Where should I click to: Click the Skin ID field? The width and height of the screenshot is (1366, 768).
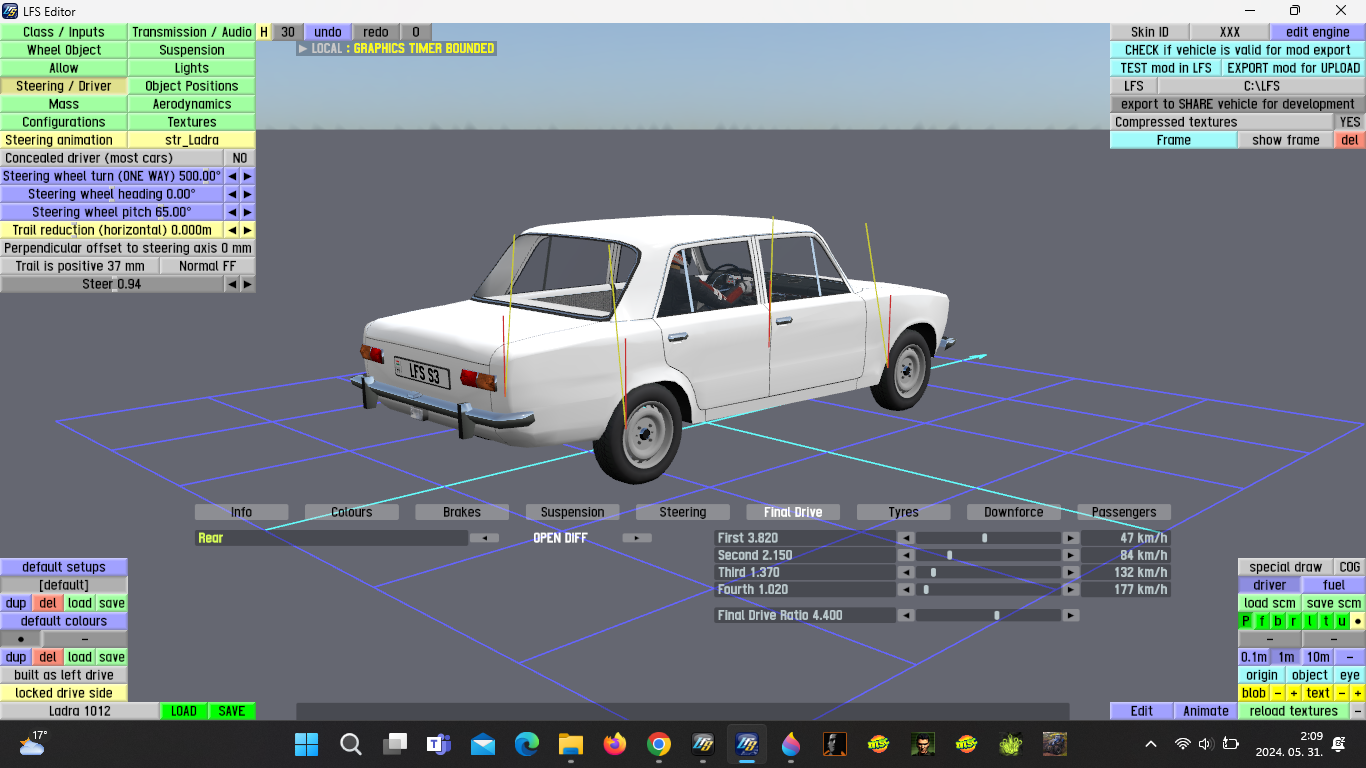point(1150,32)
